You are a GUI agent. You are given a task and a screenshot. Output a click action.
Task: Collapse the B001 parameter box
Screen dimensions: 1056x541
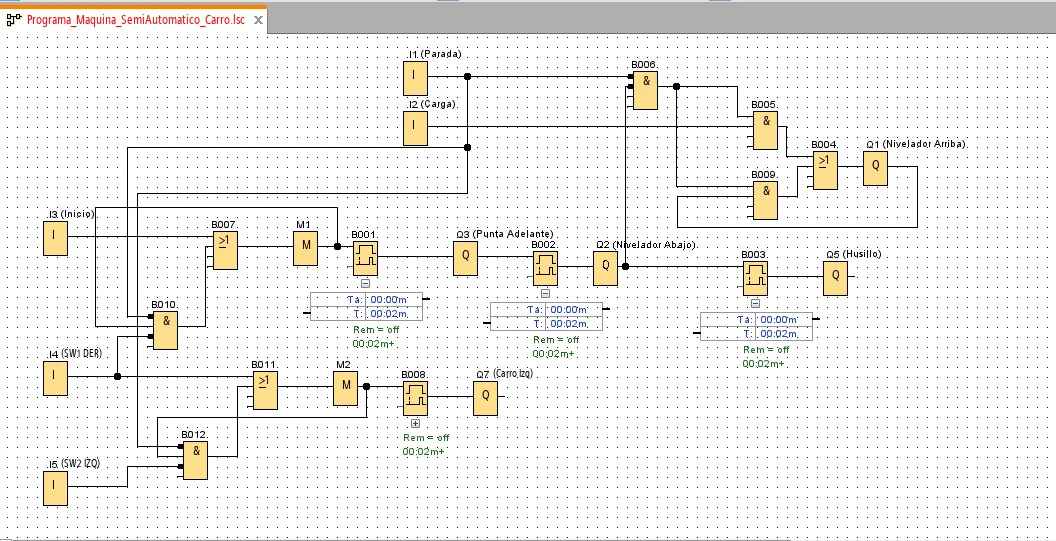pyautogui.click(x=365, y=284)
